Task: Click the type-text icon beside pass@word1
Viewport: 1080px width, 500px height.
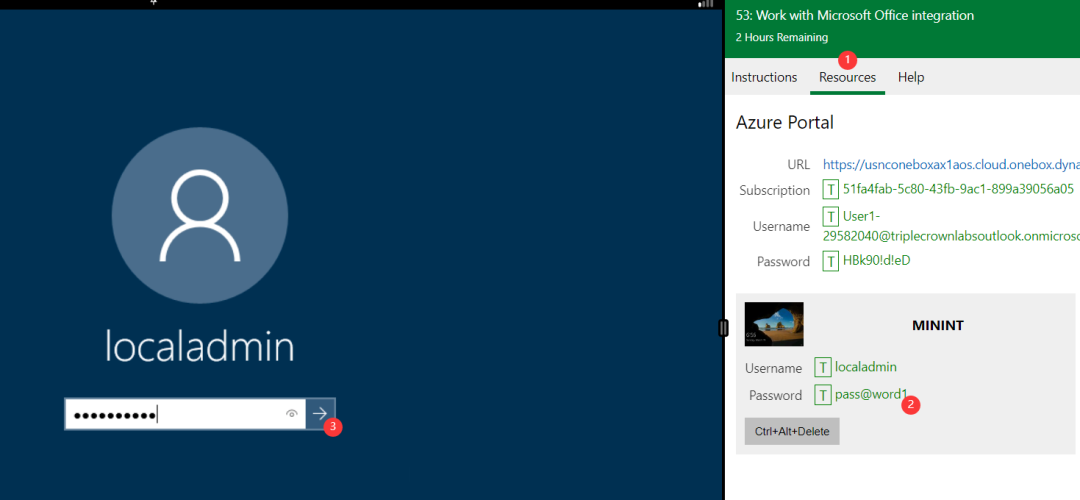Action: click(x=822, y=395)
